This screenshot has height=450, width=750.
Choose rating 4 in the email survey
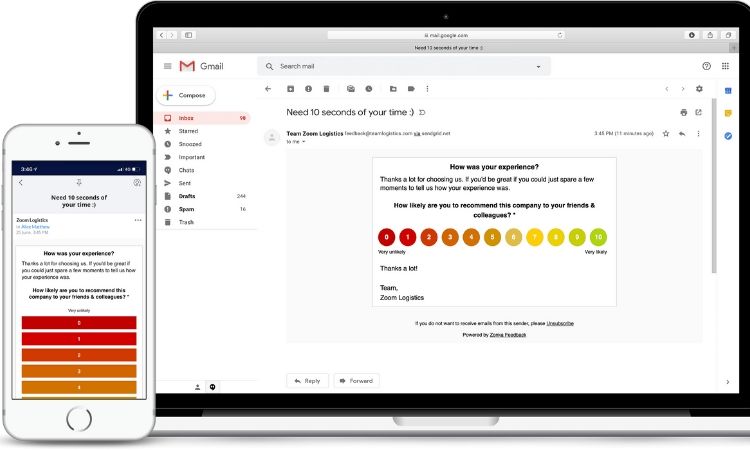tap(471, 237)
